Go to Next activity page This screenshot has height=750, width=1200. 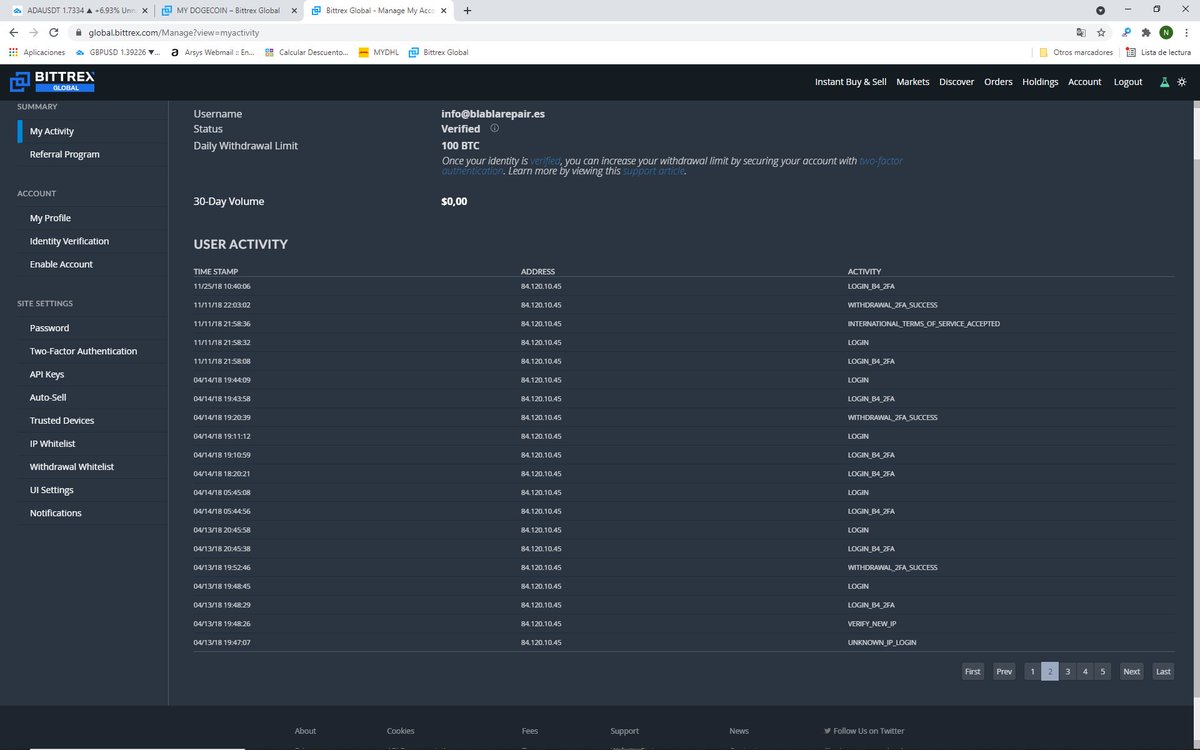(x=1131, y=672)
